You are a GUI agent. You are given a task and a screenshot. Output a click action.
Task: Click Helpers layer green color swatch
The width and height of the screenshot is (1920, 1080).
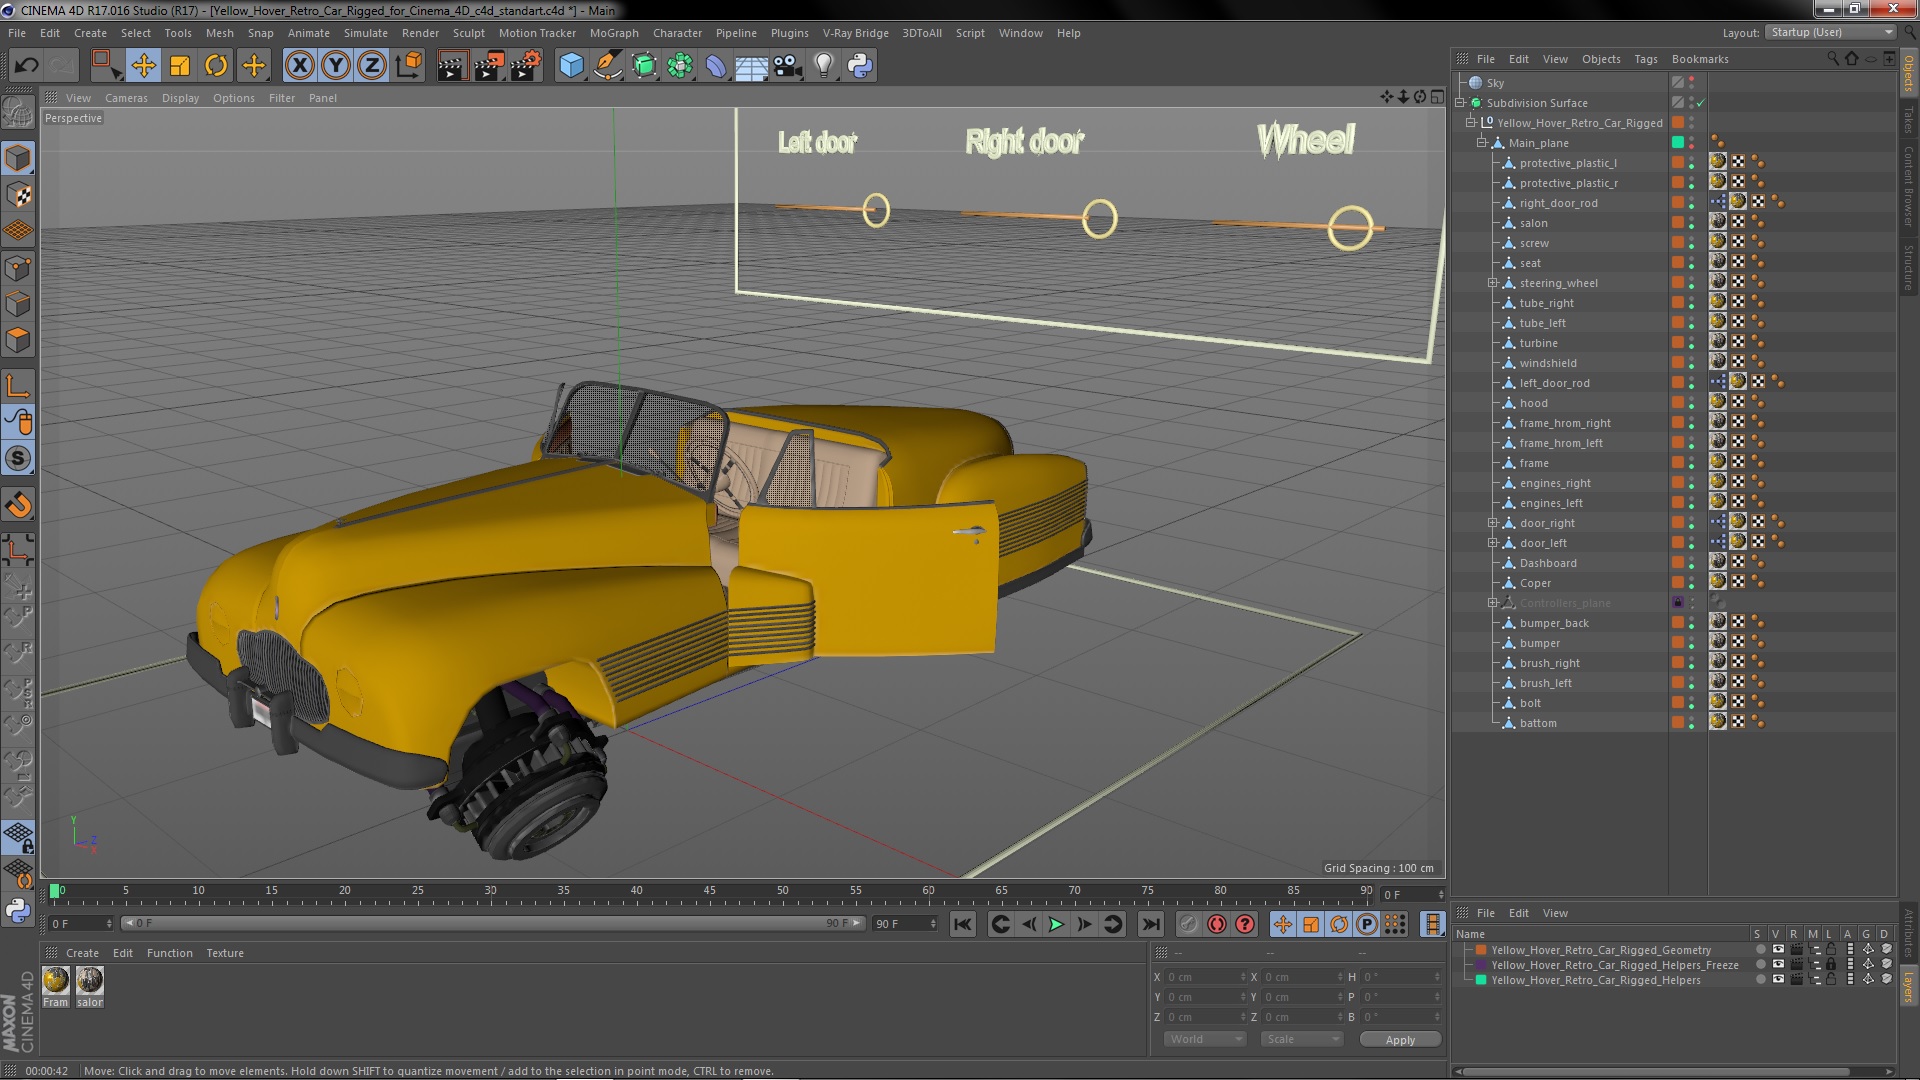[1481, 980]
